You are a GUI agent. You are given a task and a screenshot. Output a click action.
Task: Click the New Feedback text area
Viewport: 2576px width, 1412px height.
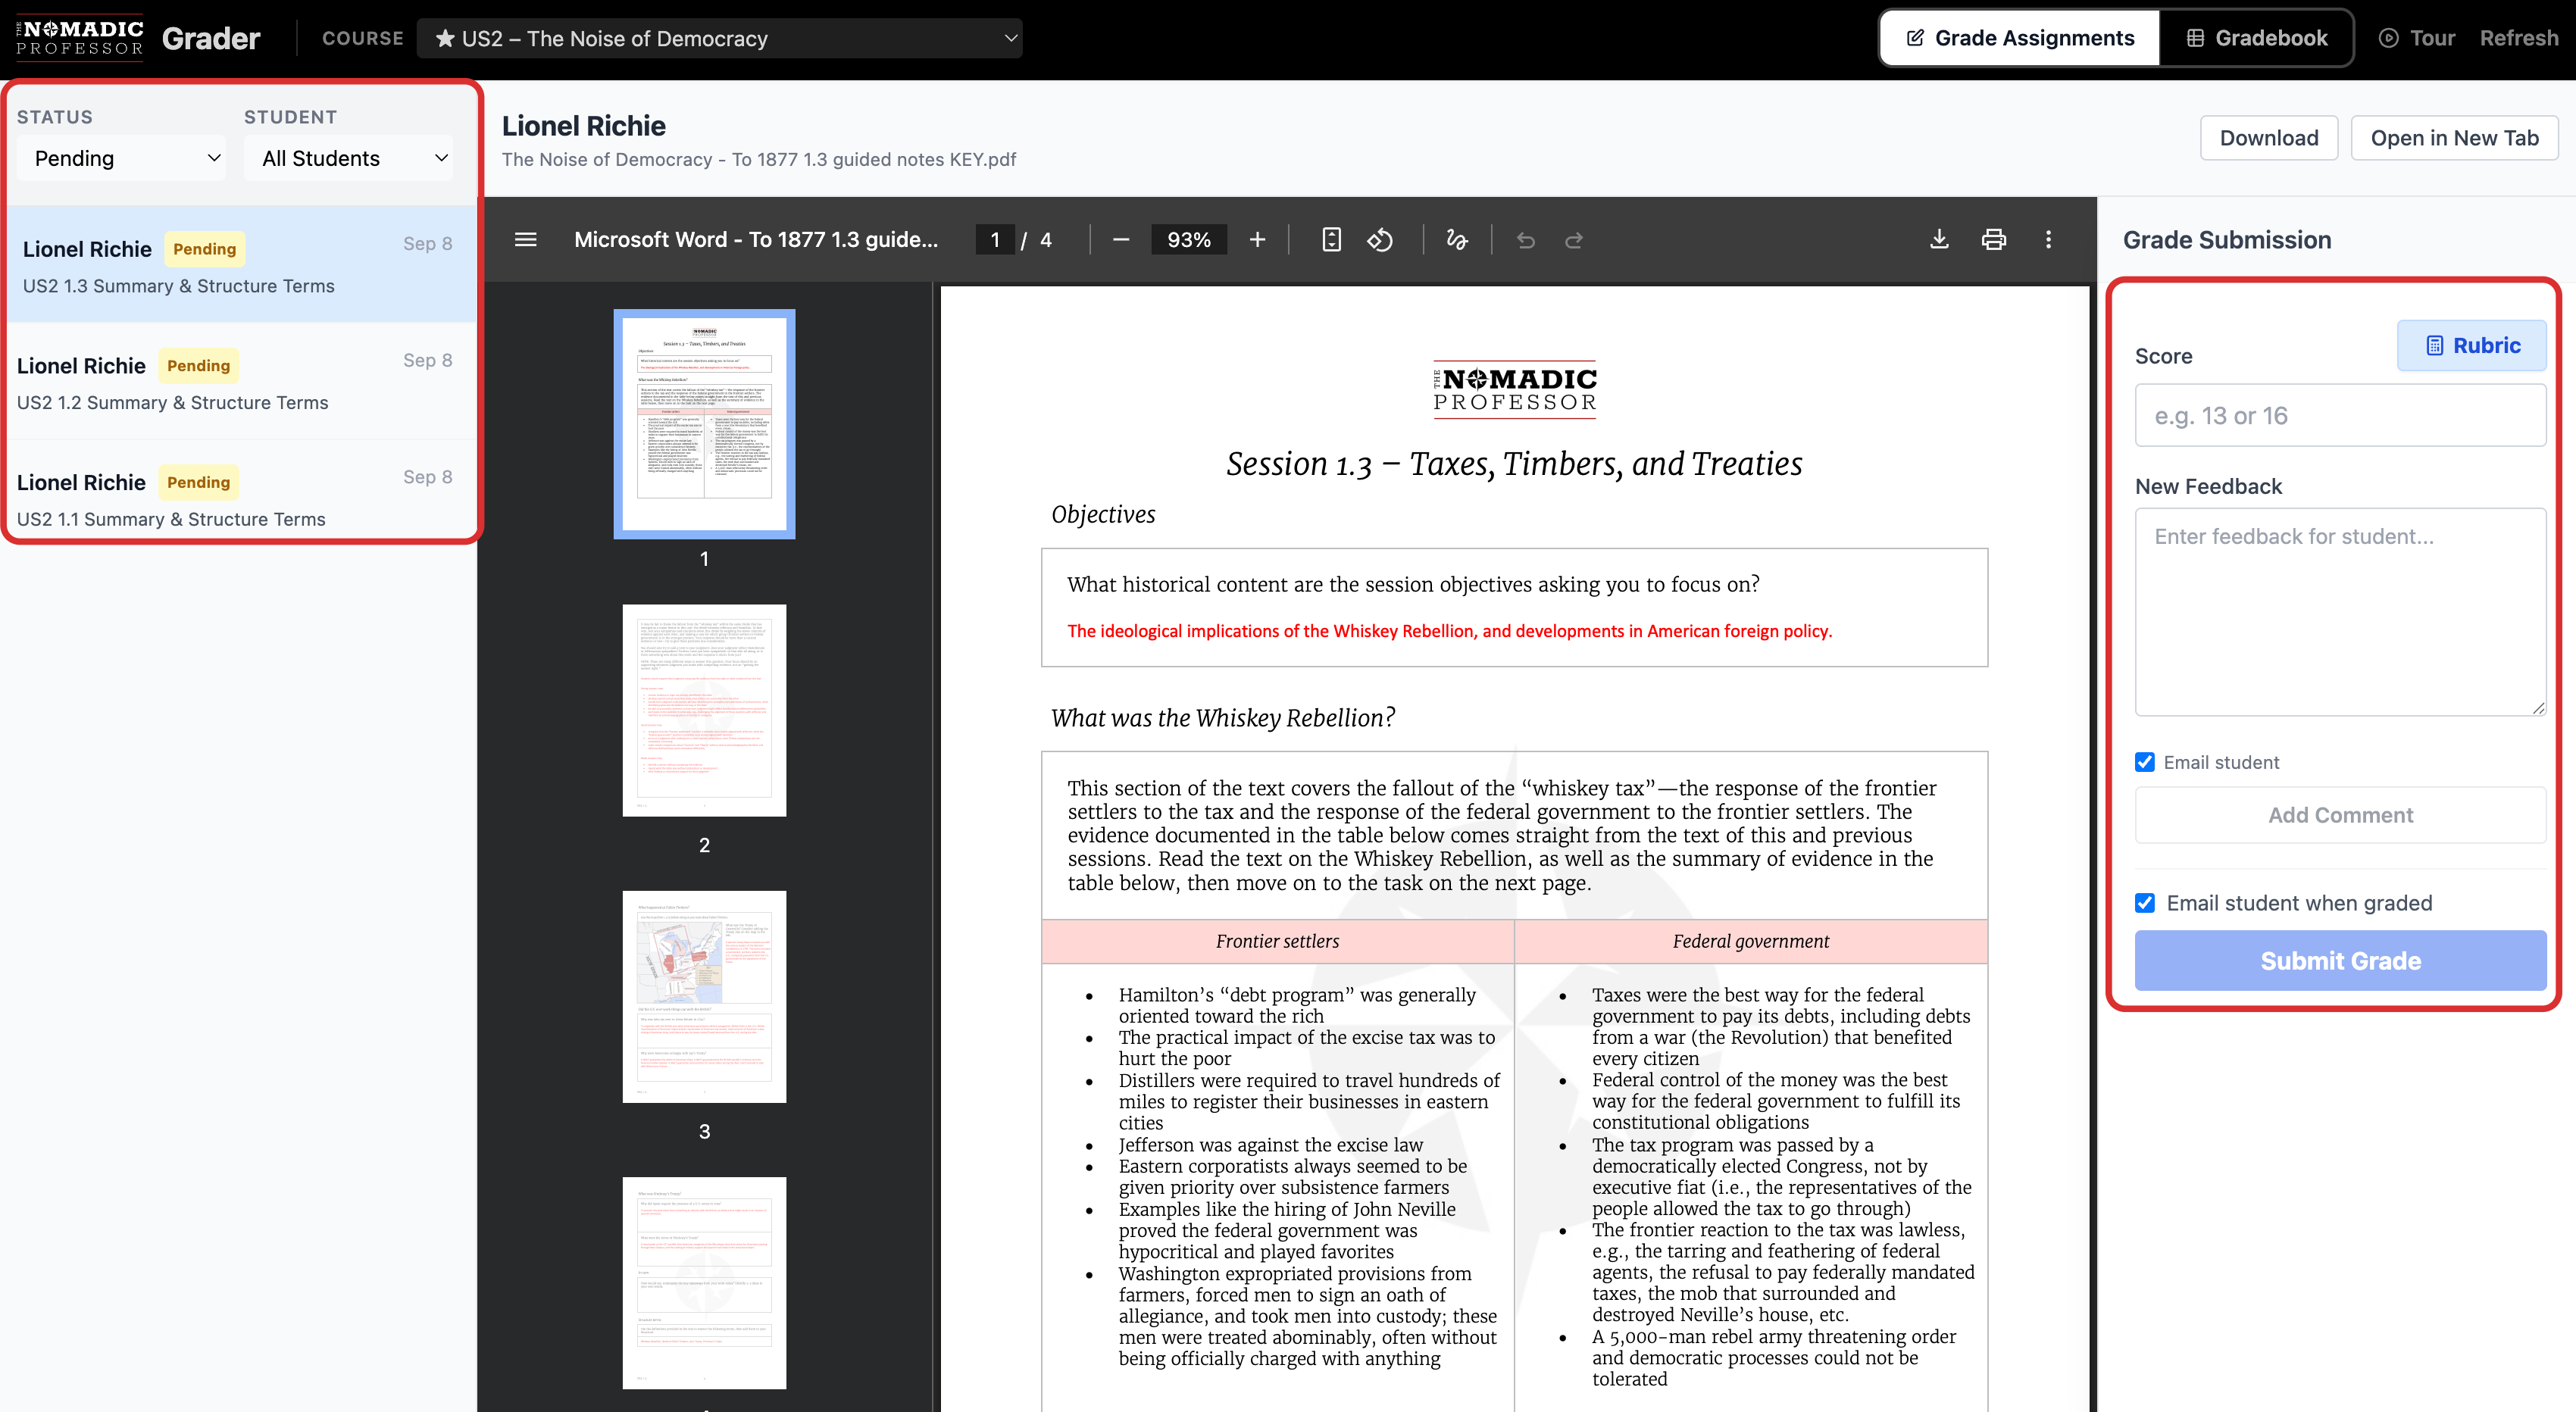(2340, 612)
